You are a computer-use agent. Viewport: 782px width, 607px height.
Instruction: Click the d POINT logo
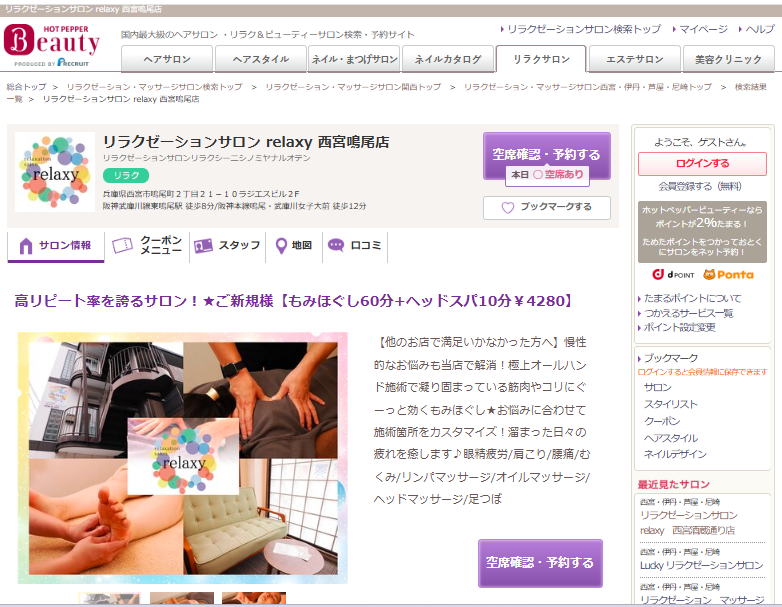[x=673, y=274]
